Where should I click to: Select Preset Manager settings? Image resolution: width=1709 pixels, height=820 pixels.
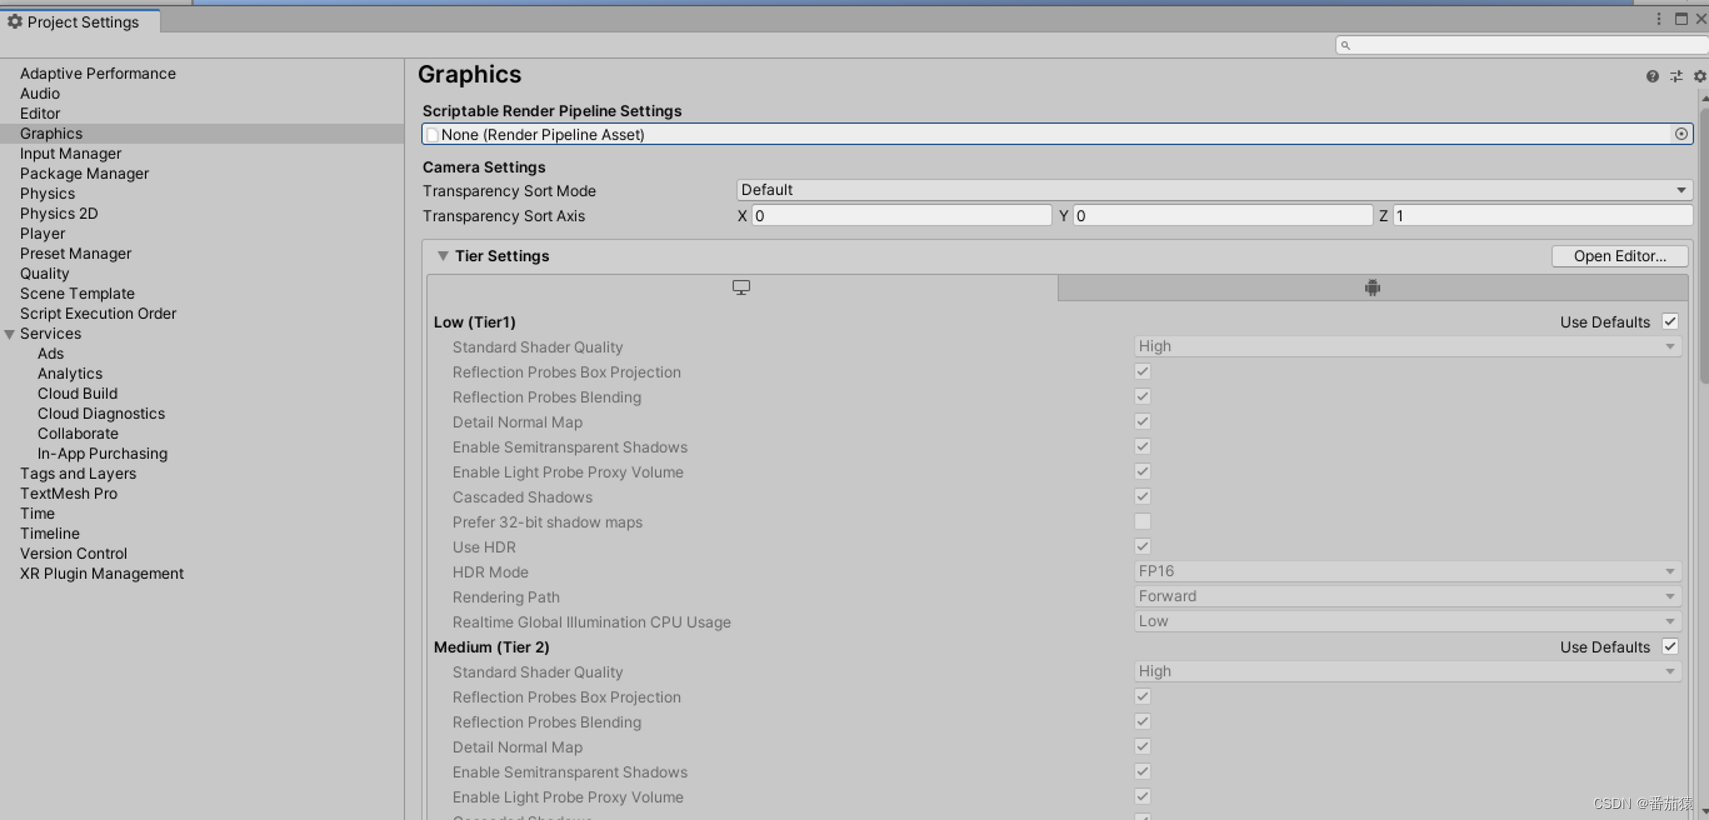click(75, 253)
